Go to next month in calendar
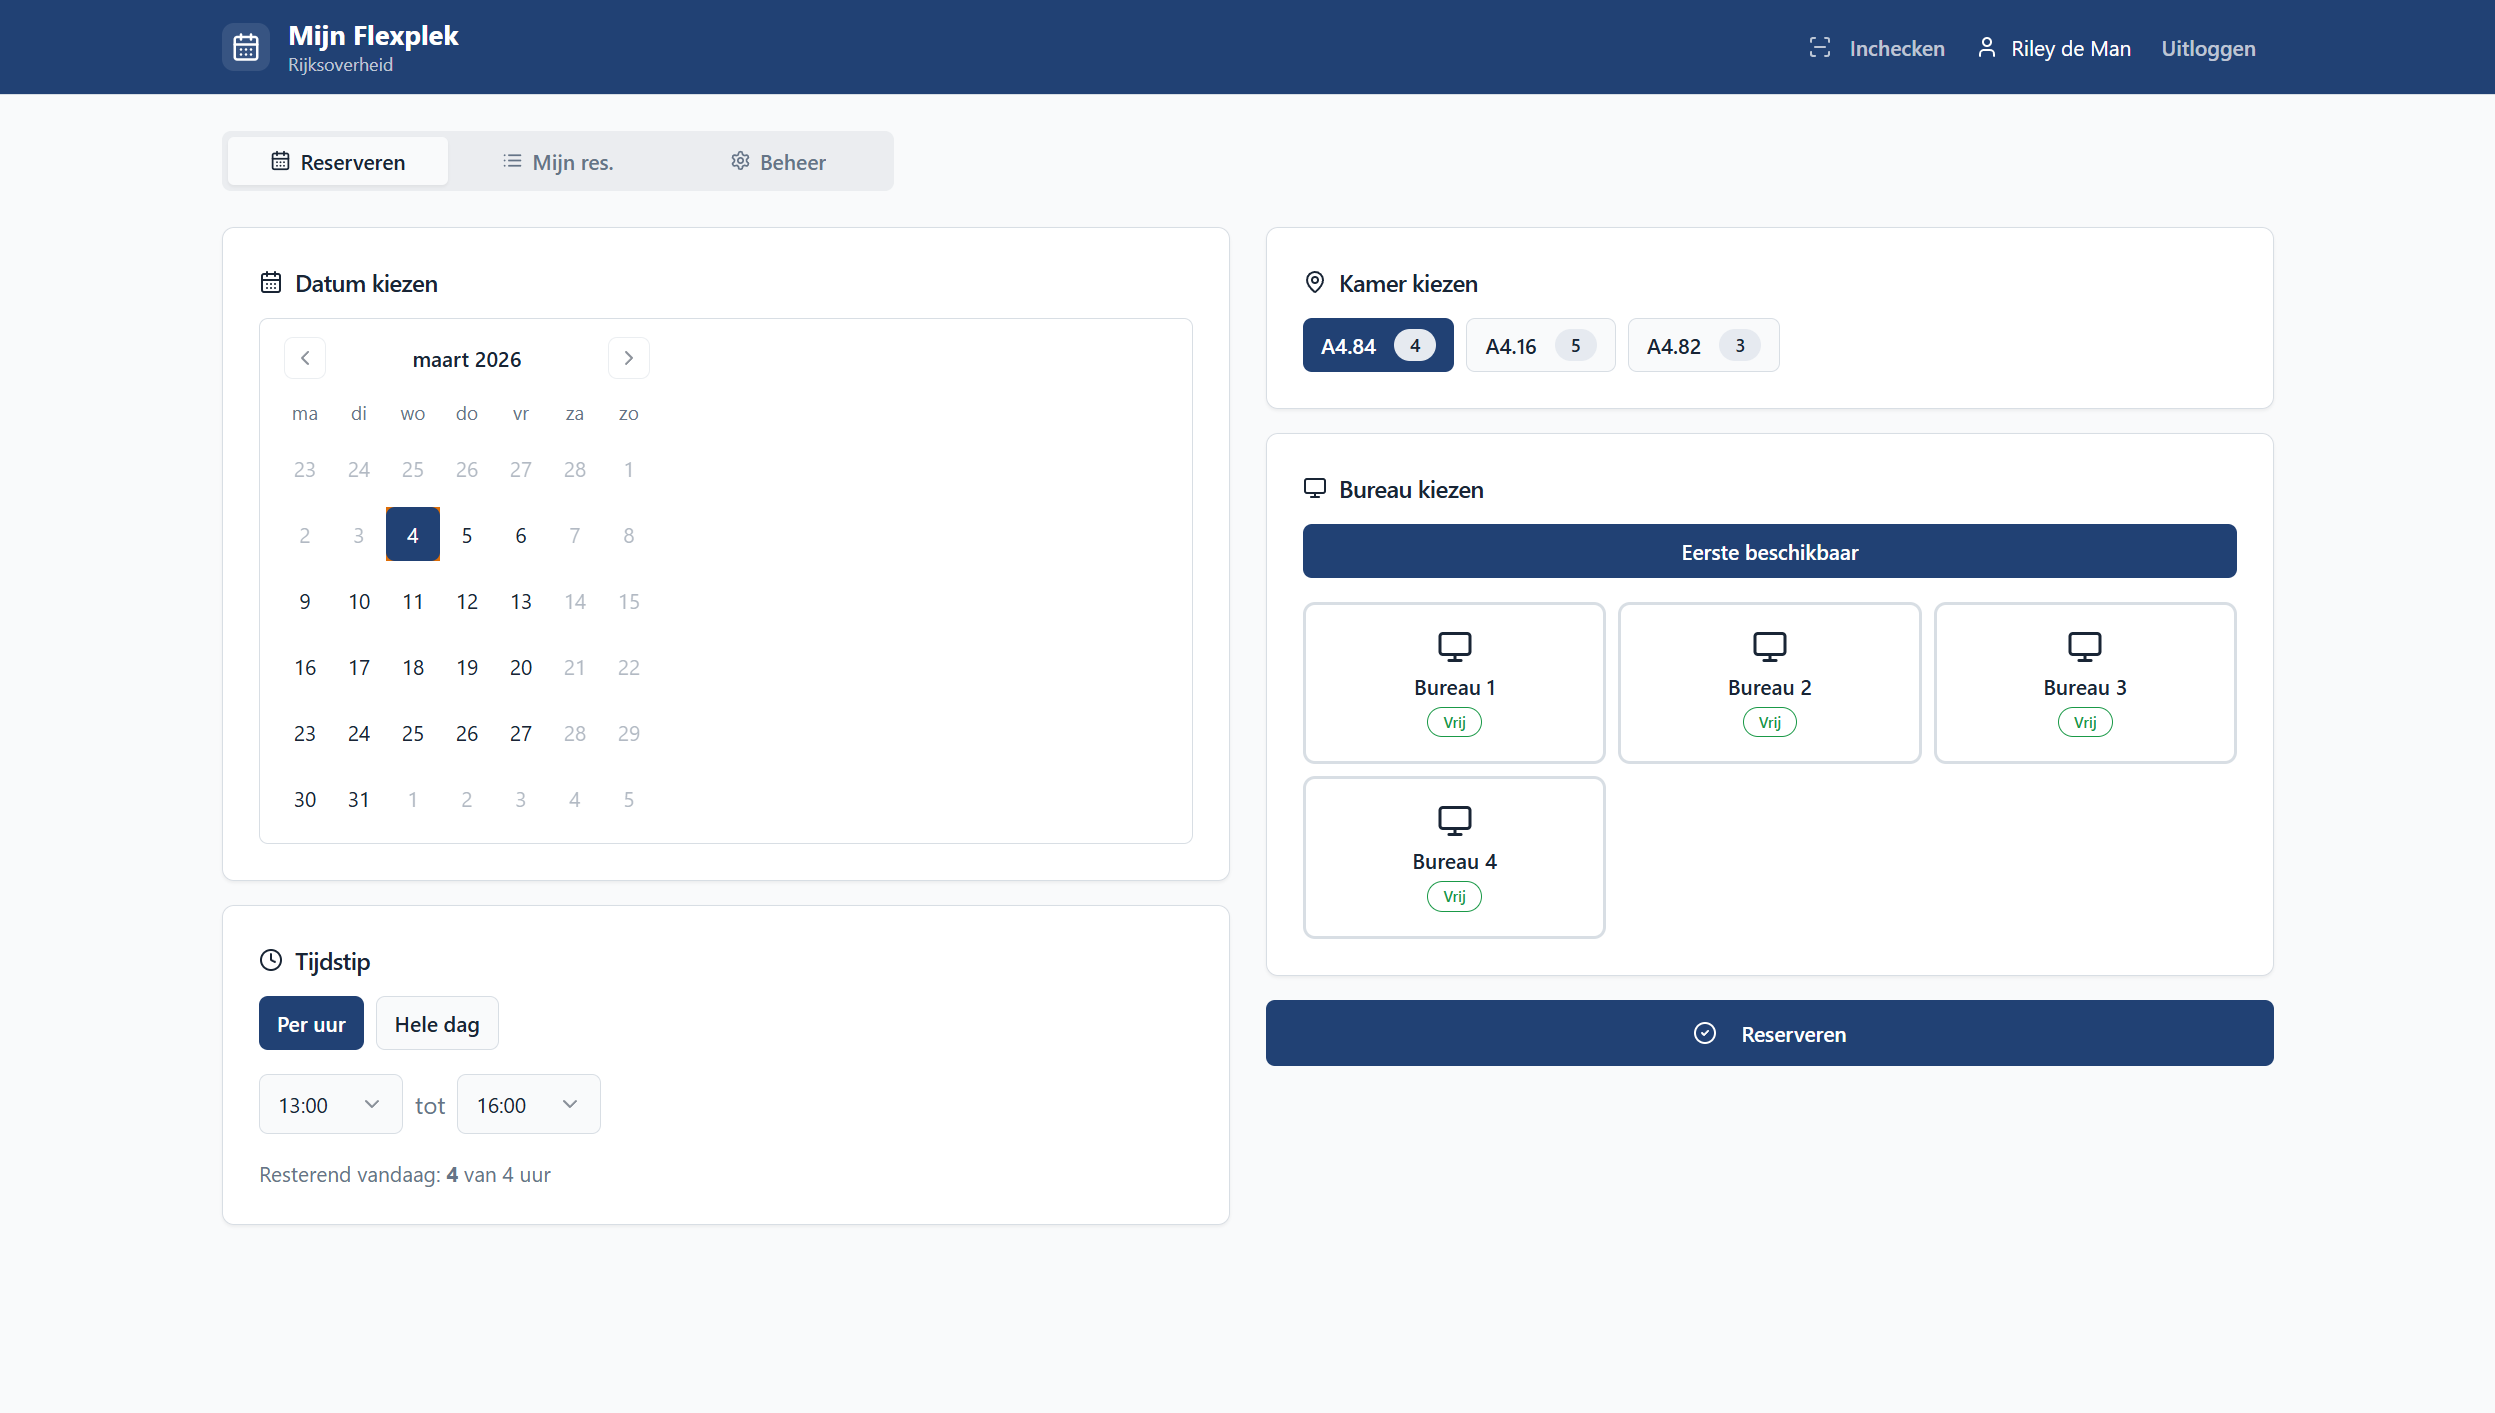The width and height of the screenshot is (2495, 1413). [628, 358]
